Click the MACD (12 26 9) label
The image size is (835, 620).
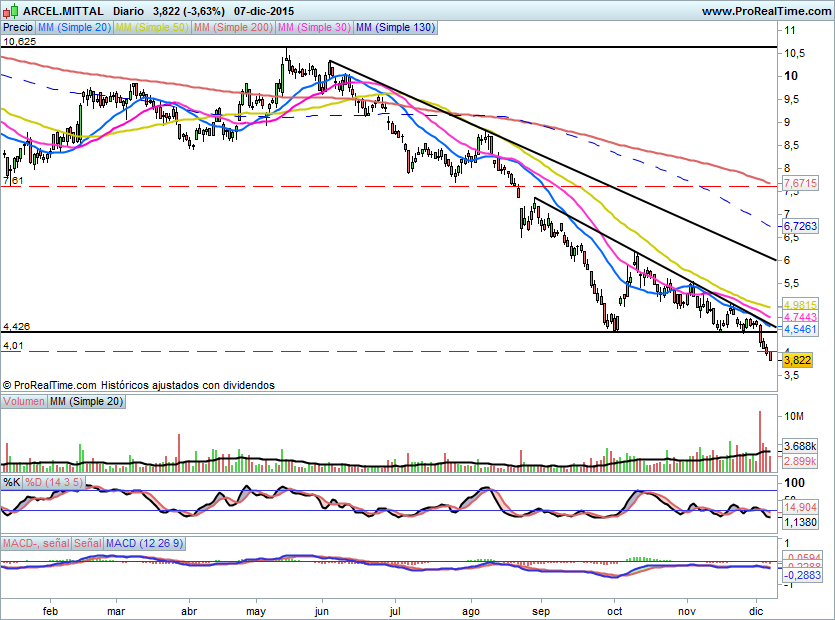click(x=144, y=543)
